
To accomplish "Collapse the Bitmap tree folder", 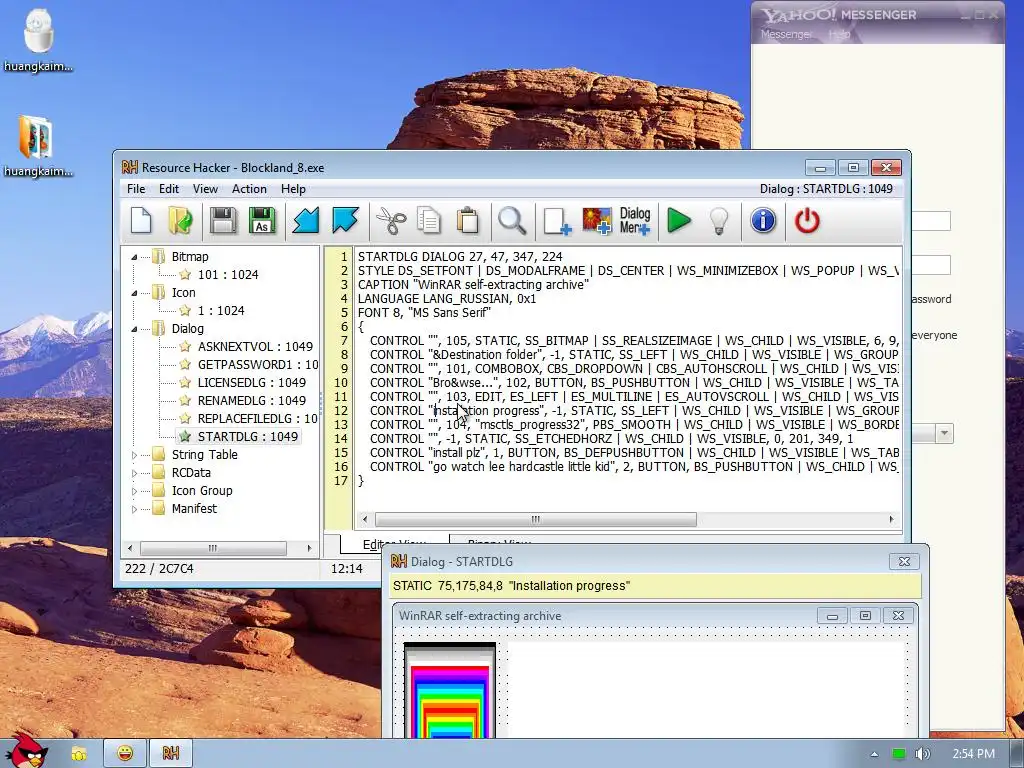I will pyautogui.click(x=134, y=257).
